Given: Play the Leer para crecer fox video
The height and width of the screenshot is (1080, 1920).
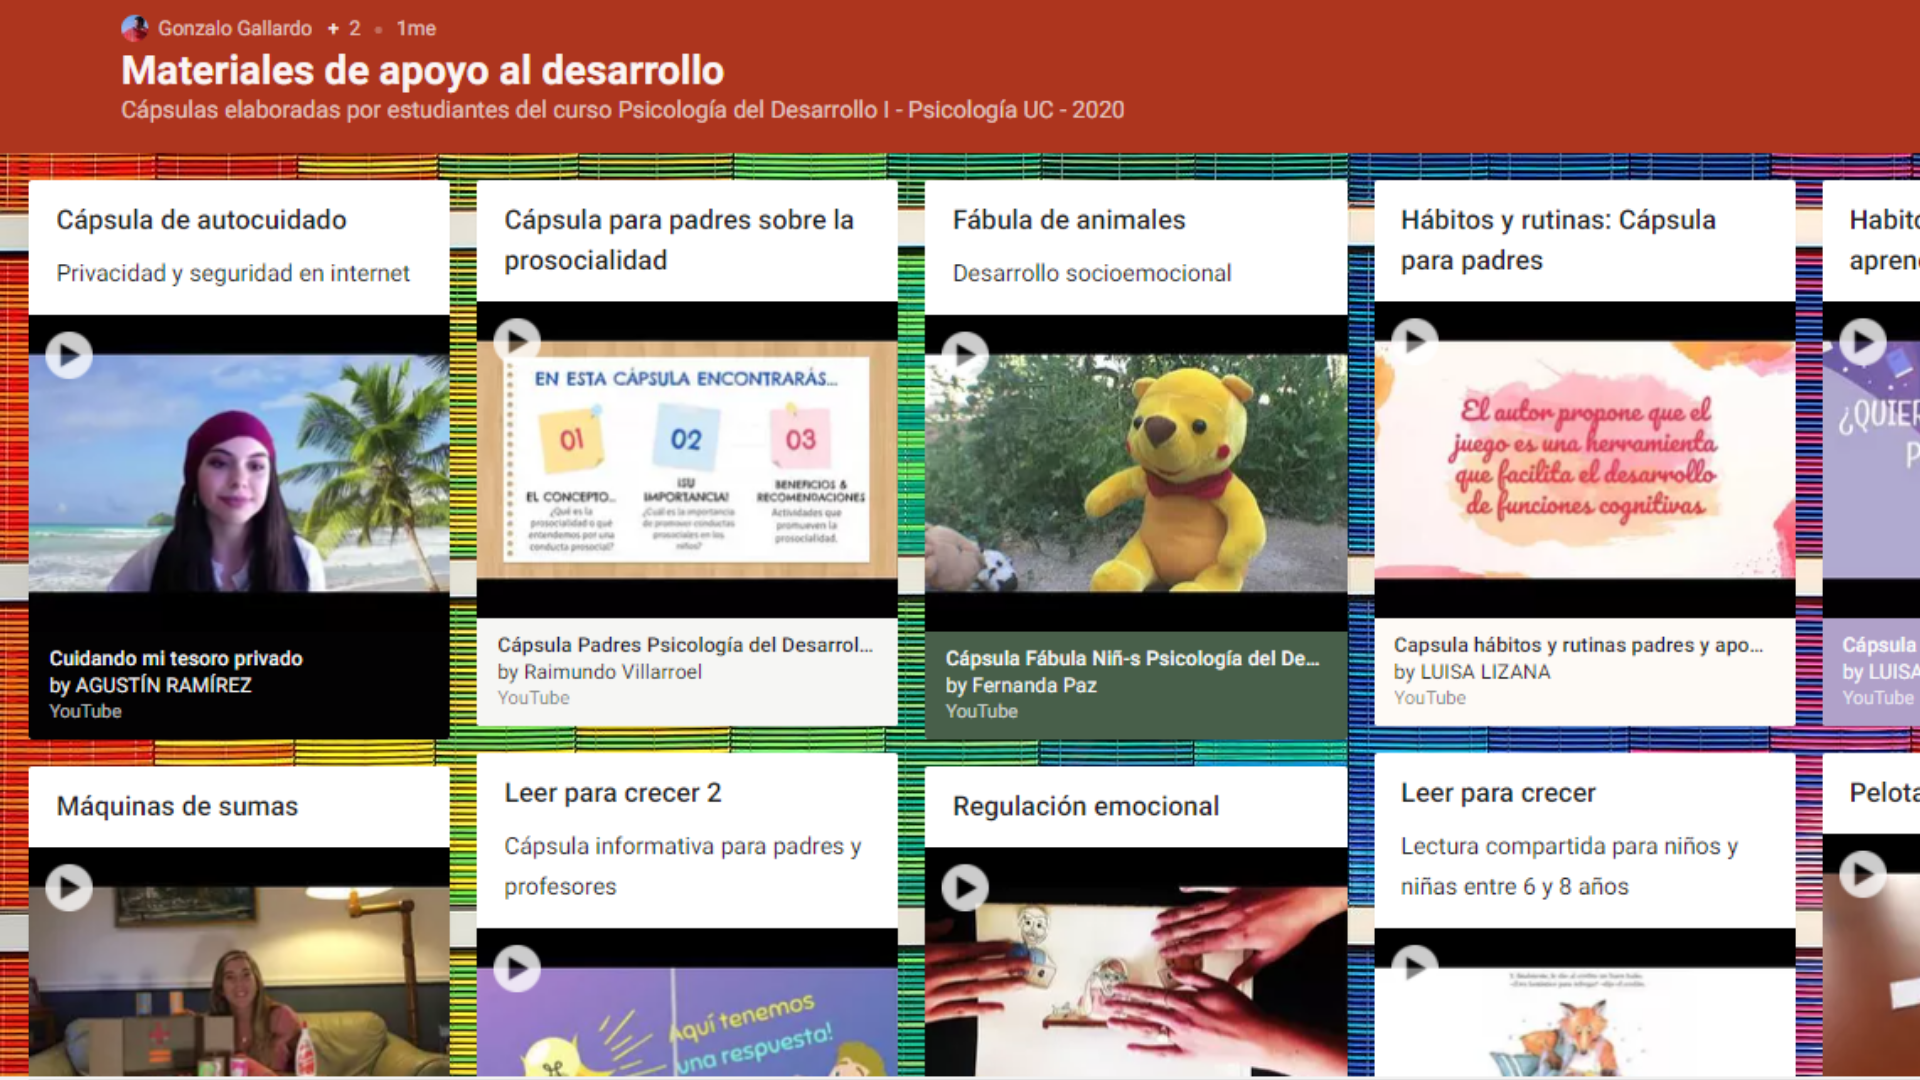Looking at the screenshot, I should pyautogui.click(x=1414, y=966).
